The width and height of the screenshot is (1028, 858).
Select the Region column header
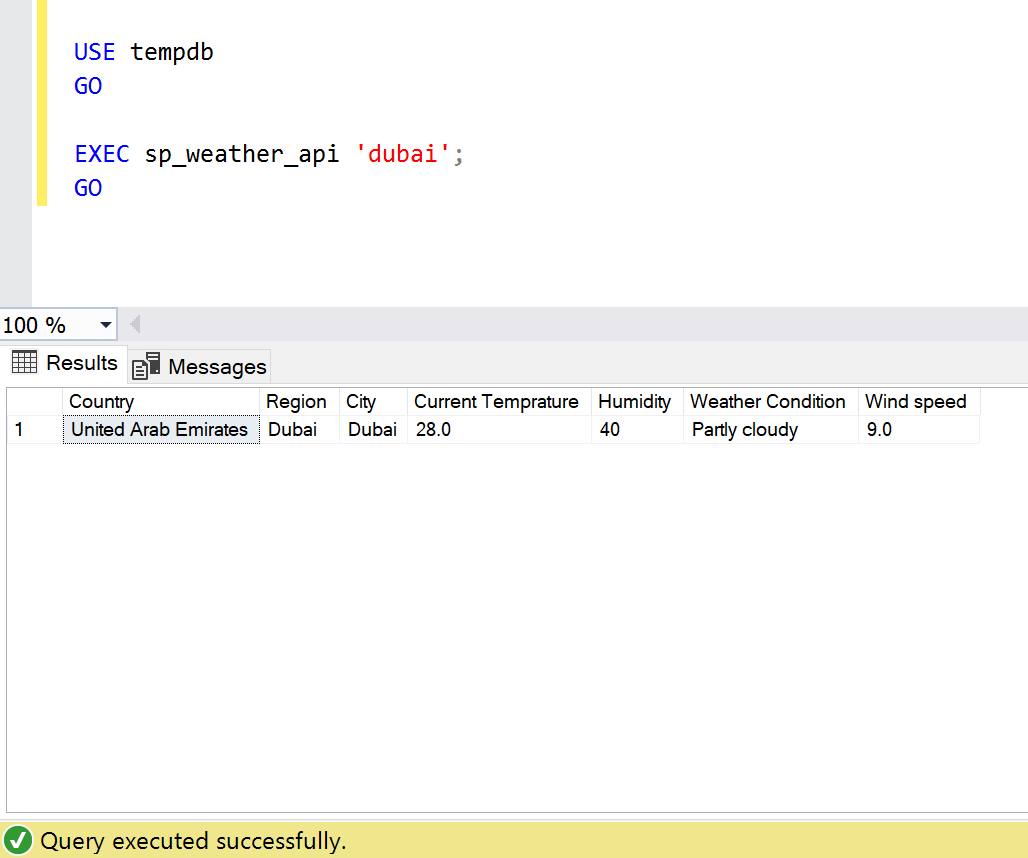[x=297, y=402]
